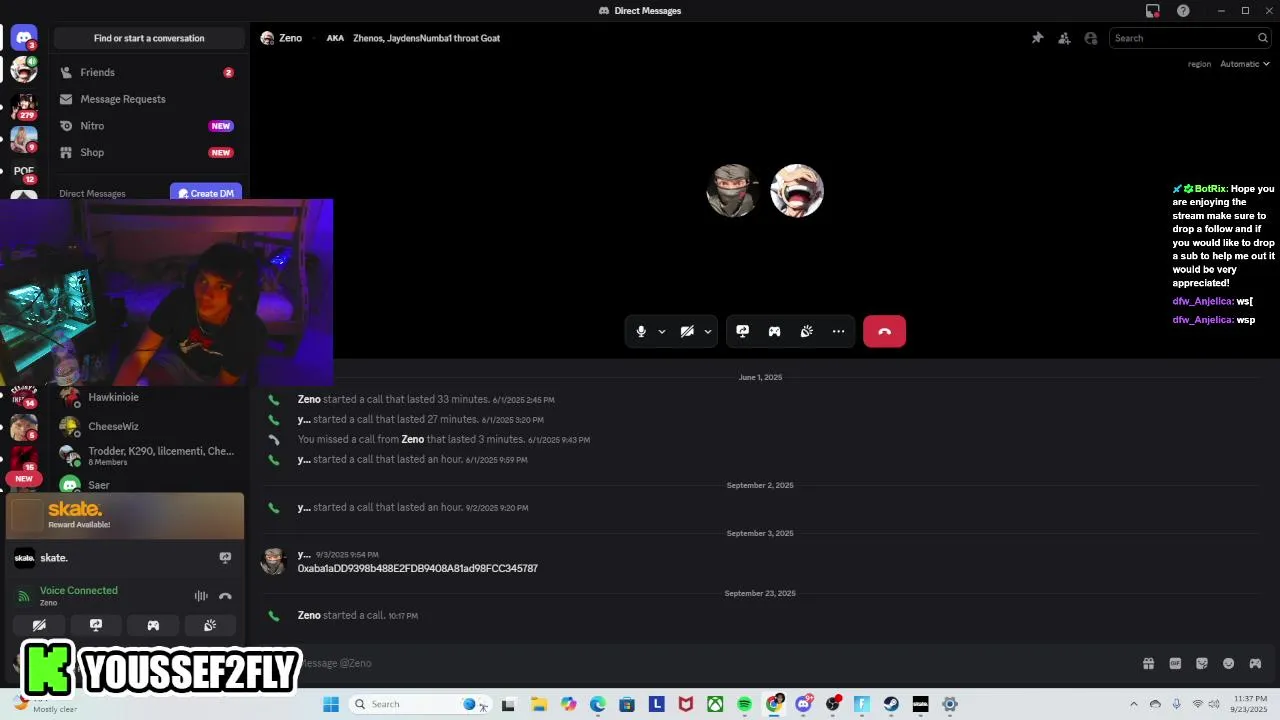Open soundboard in the sidebar voice panel
Viewport: 1280px width, 720px height.
210,625
